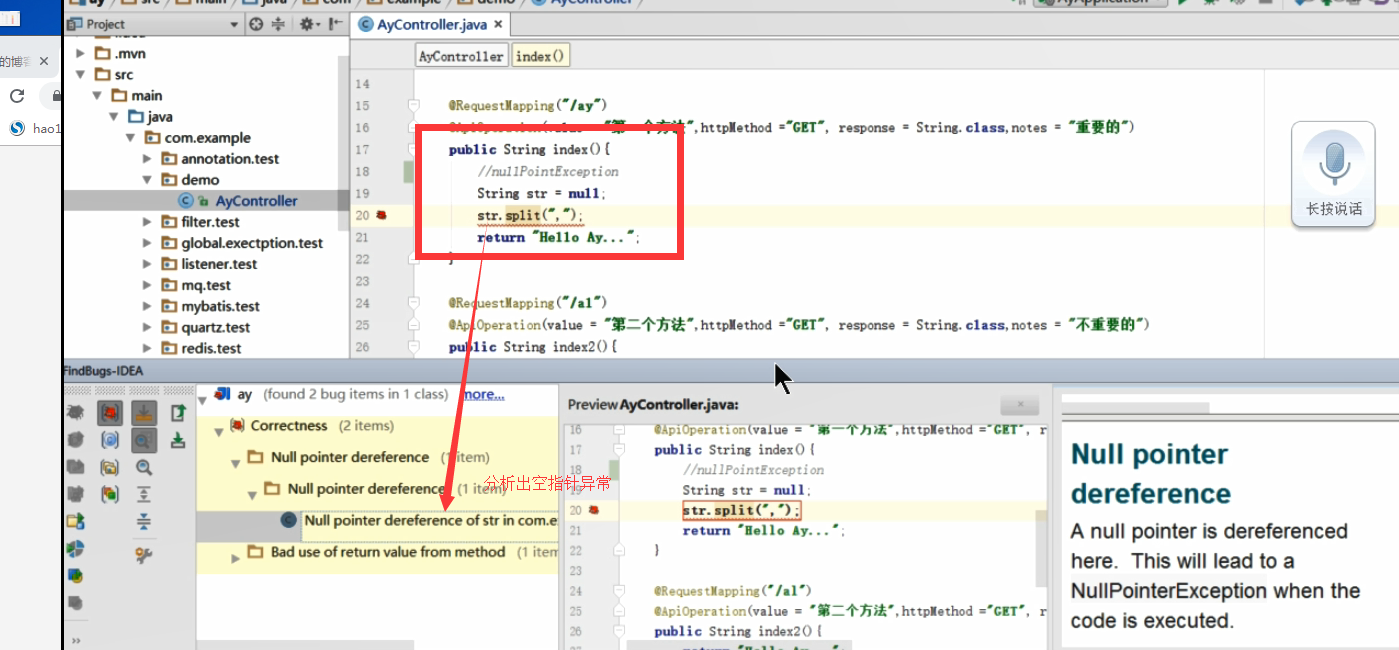Screen dimensions: 1399x650
Task: Open Project panel settings gear
Action: 309,24
